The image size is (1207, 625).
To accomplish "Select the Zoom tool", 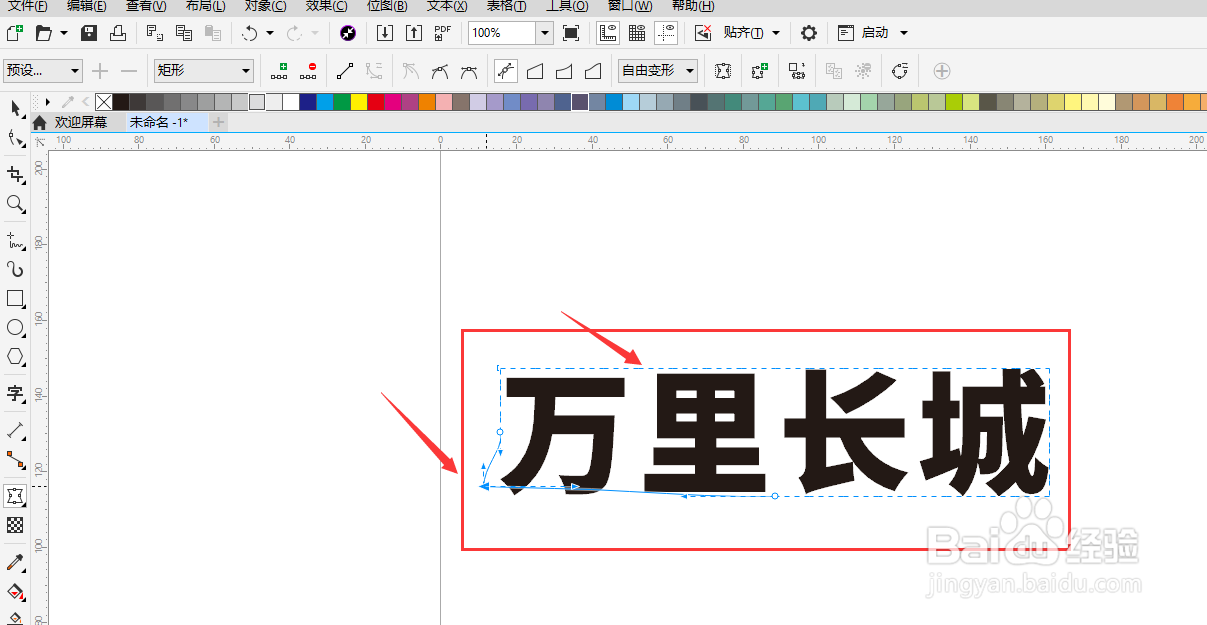I will pyautogui.click(x=15, y=204).
